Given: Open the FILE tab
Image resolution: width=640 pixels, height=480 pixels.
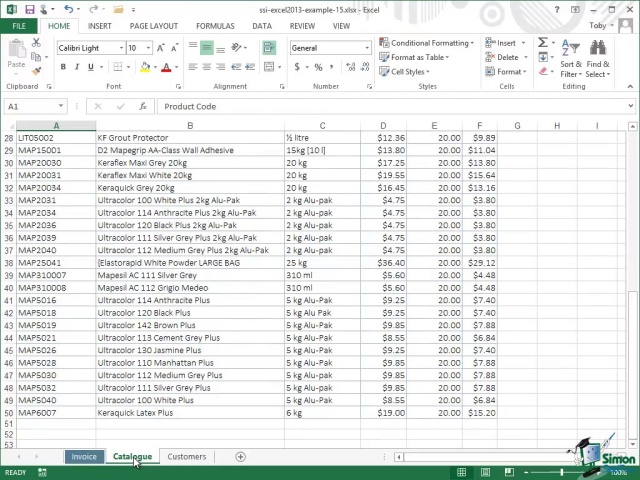Looking at the screenshot, I should pyautogui.click(x=19, y=26).
